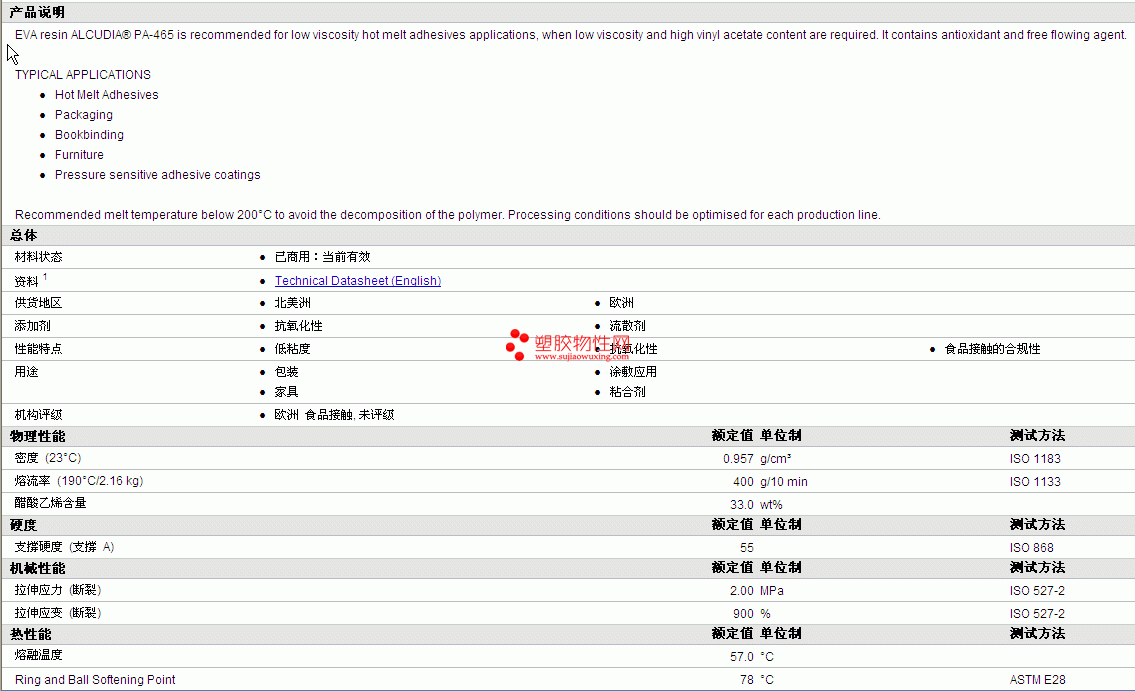Click the ISO 868 test method
This screenshot has width=1135, height=691.
[x=1031, y=548]
